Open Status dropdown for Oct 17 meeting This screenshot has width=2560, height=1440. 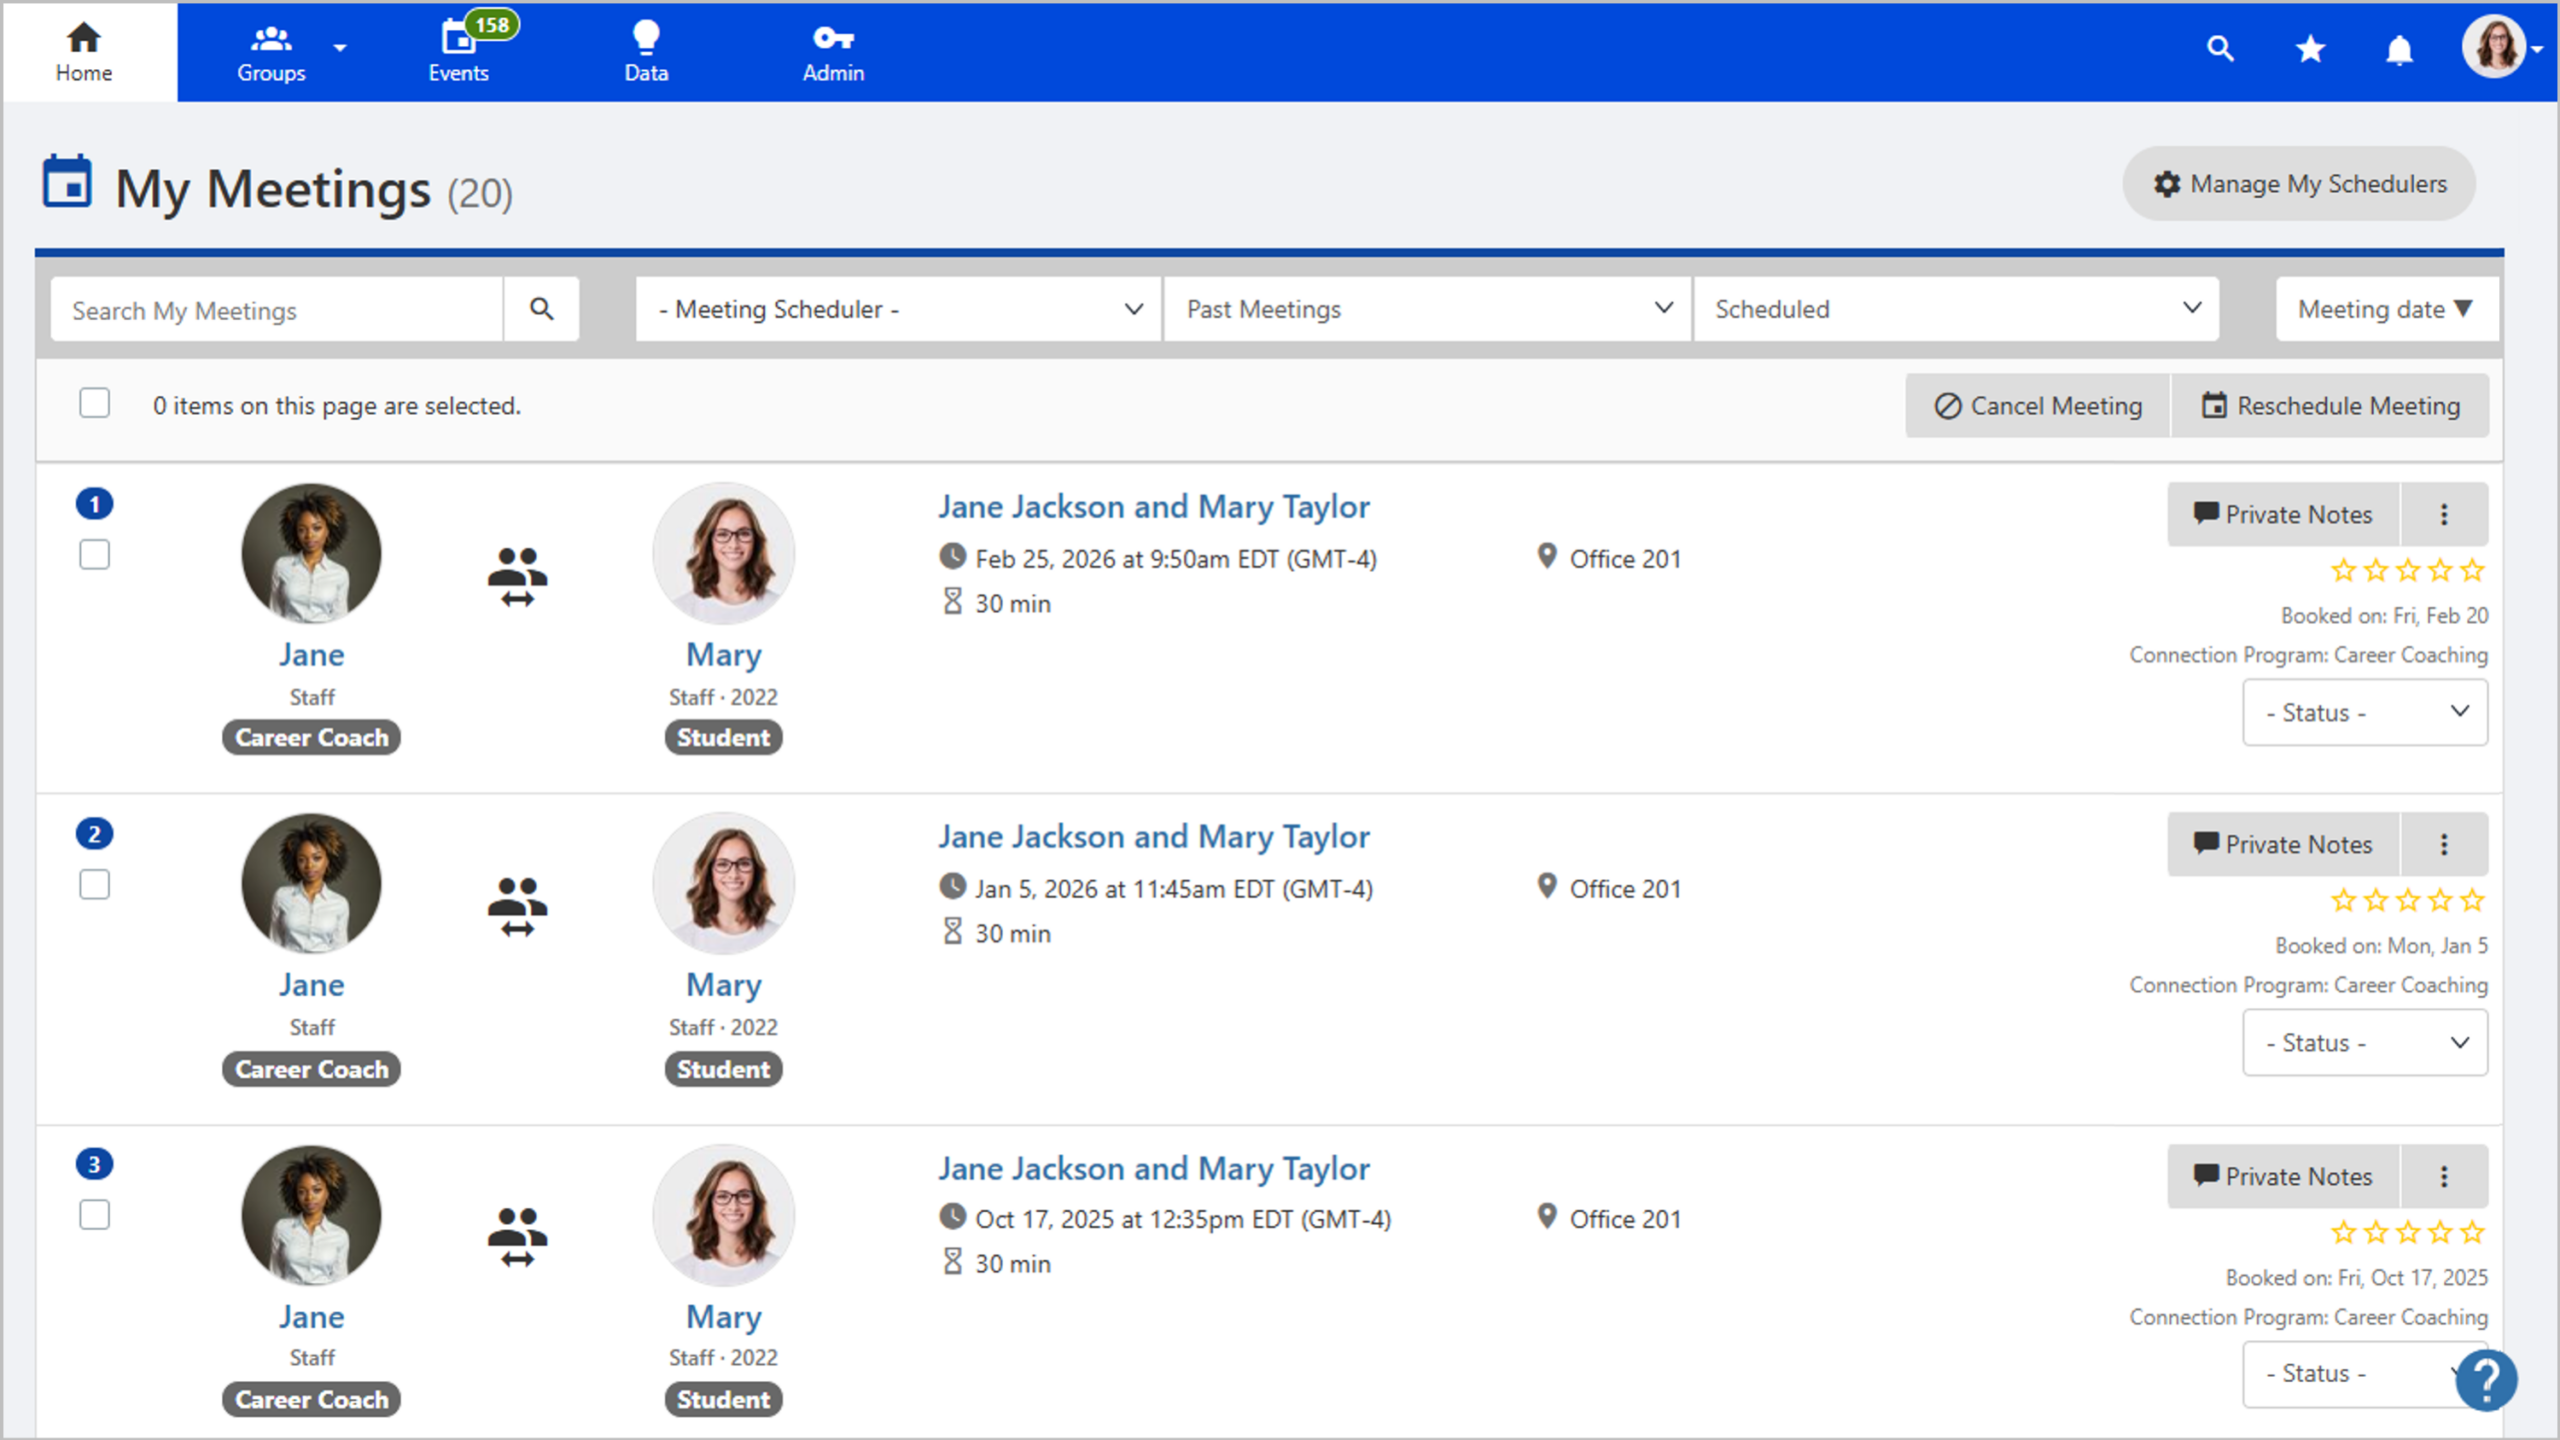(x=2365, y=1373)
